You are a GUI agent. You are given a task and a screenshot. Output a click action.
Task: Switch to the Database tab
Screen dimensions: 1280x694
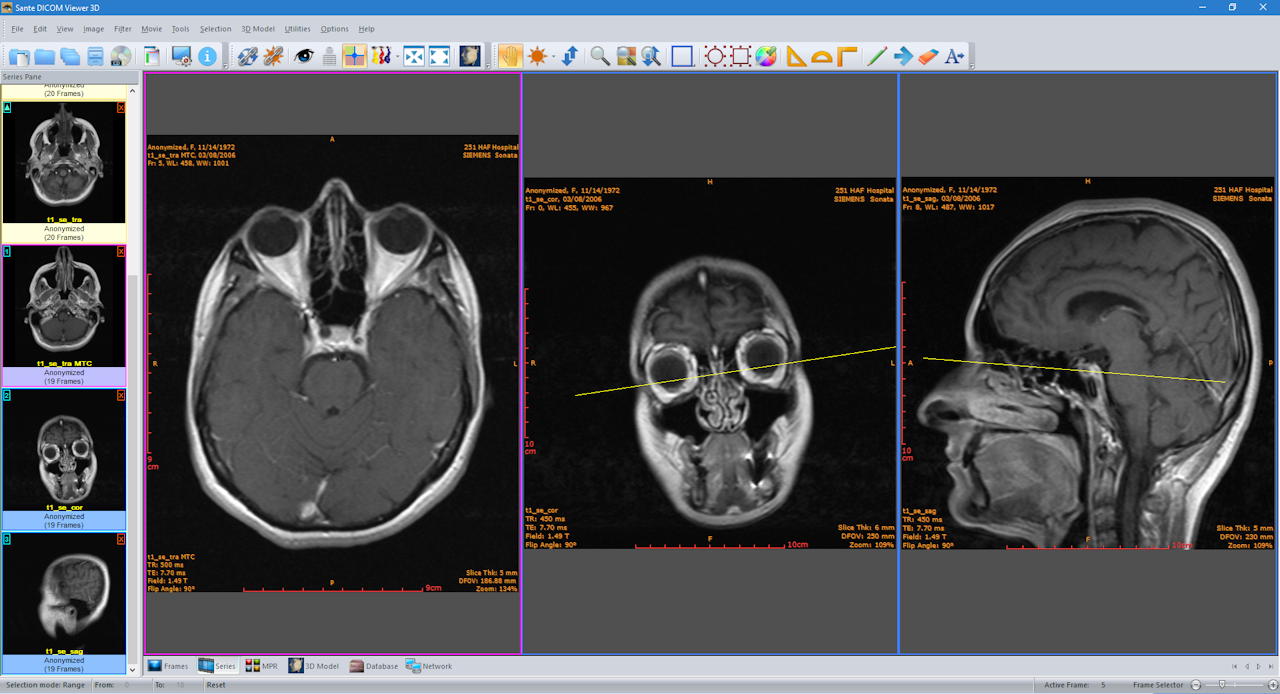point(374,666)
